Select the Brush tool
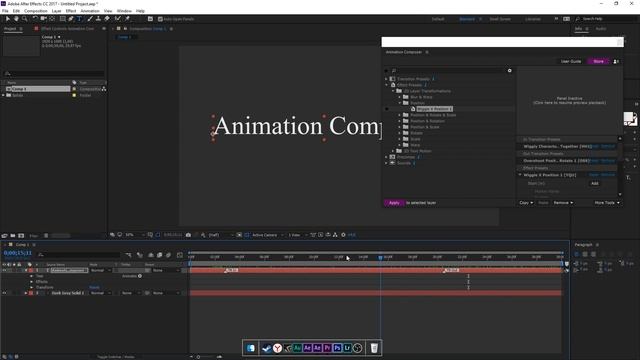Image resolution: width=640 pixels, height=360 pixels. click(90, 19)
